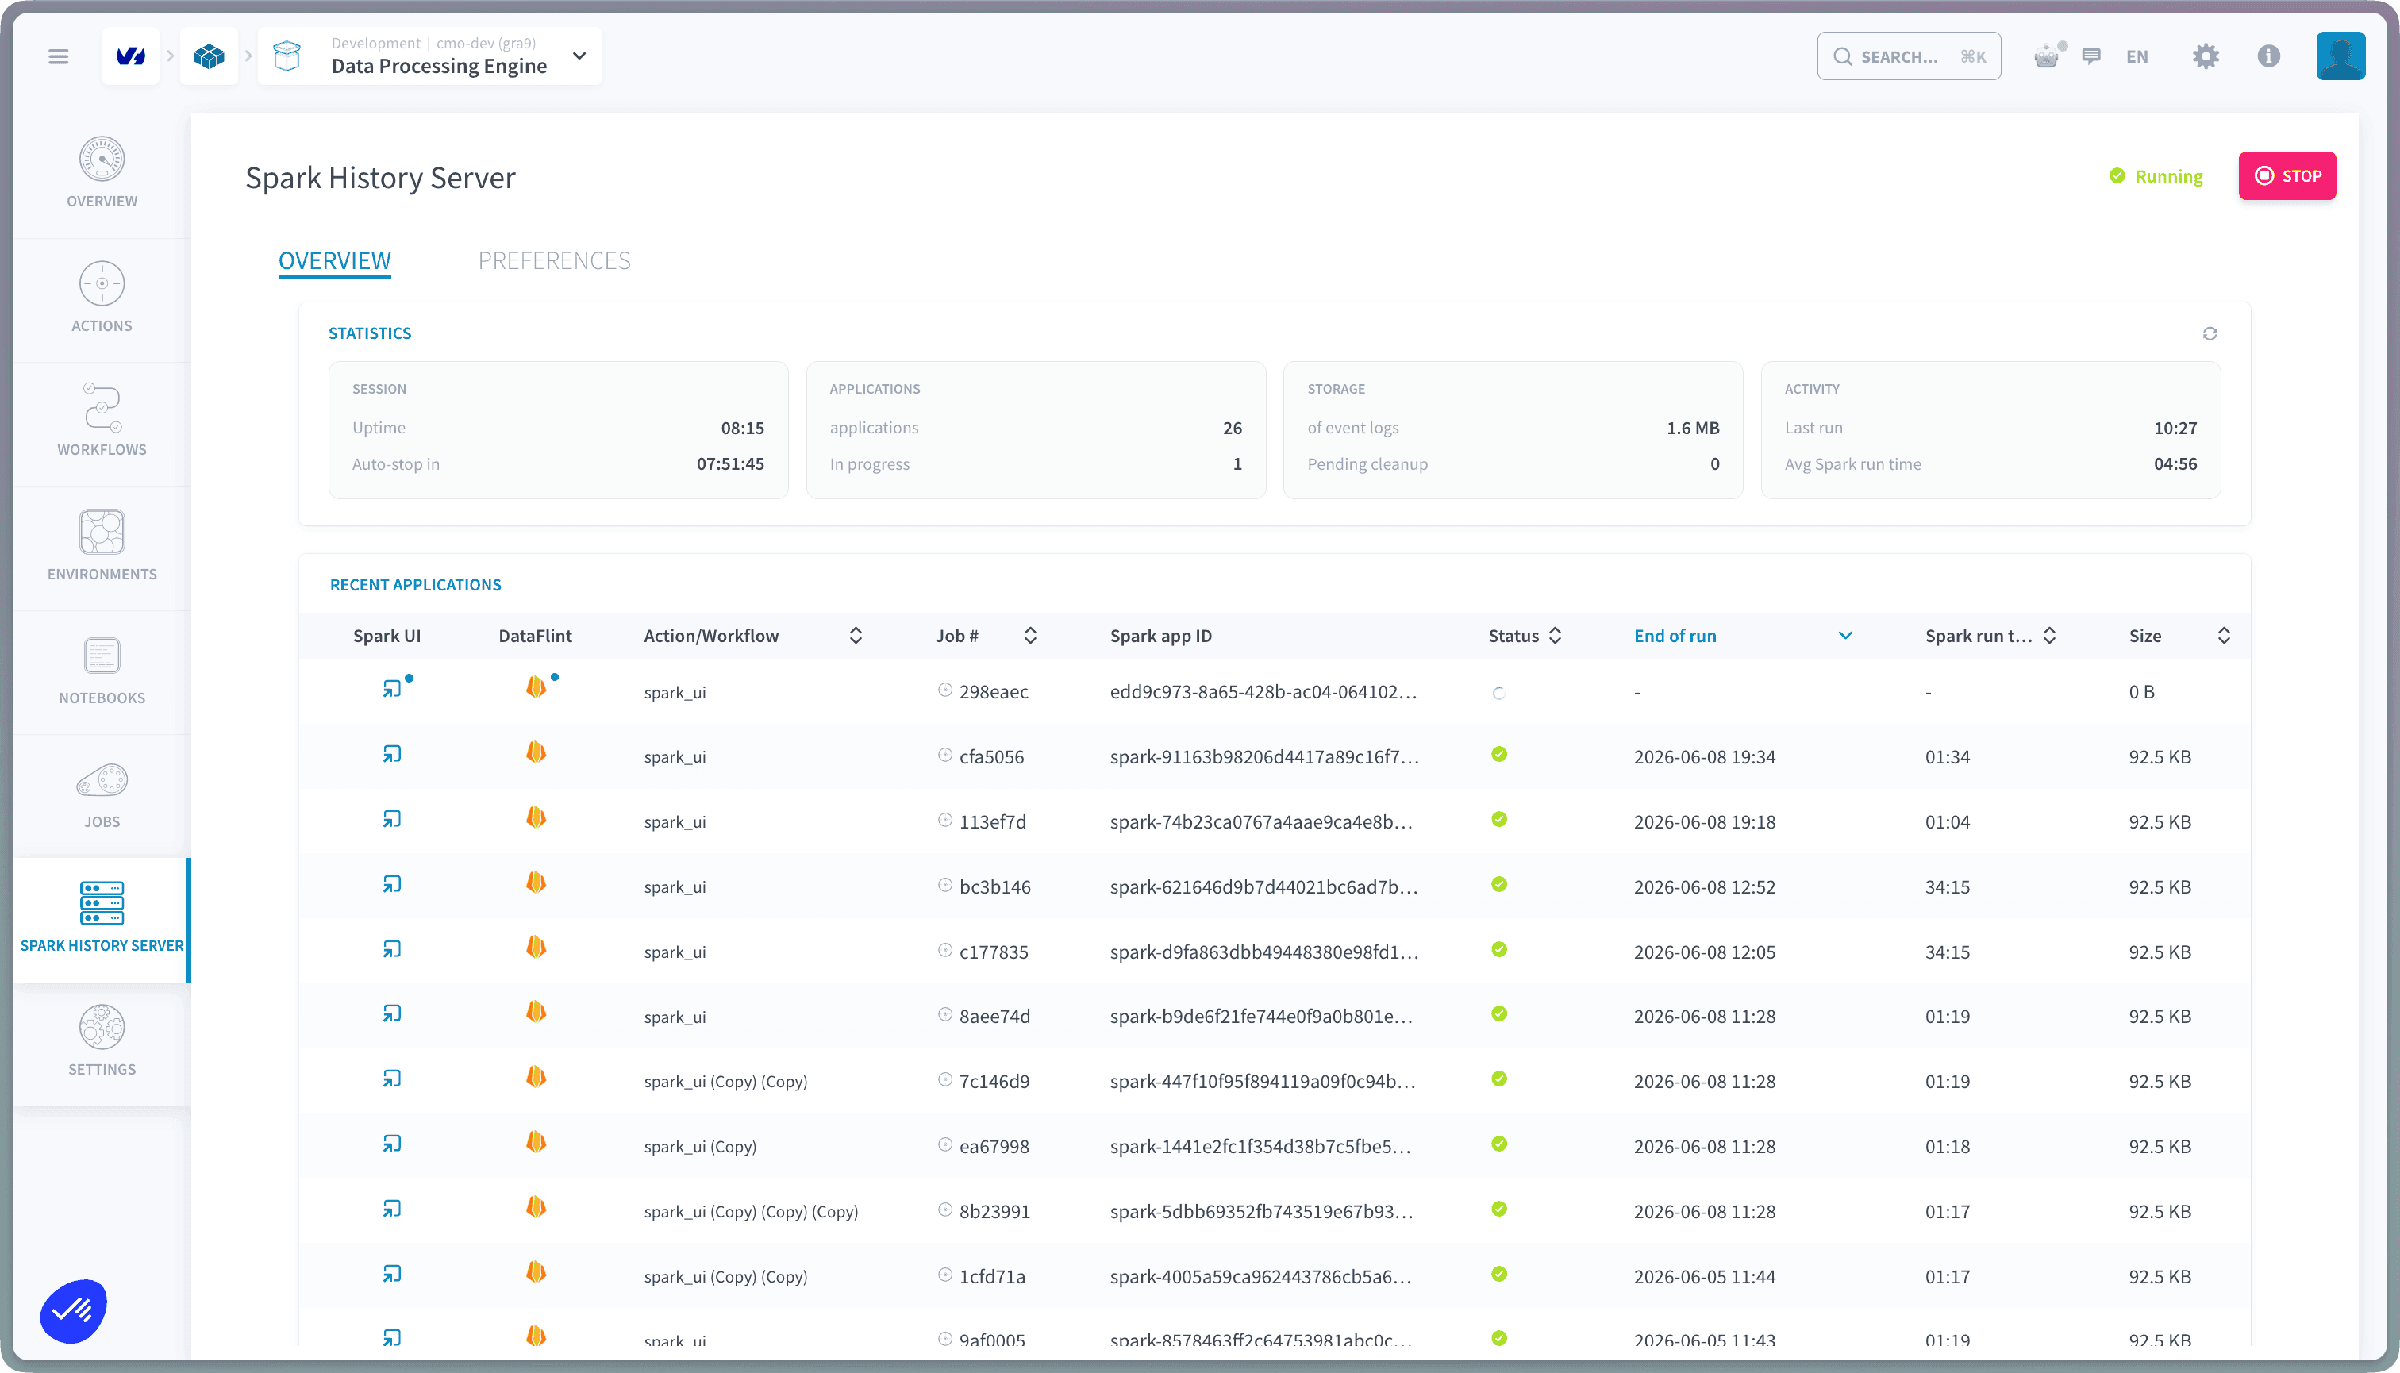Image resolution: width=2400 pixels, height=1373 pixels.
Task: Click job link cfa5056
Action: coord(991,757)
